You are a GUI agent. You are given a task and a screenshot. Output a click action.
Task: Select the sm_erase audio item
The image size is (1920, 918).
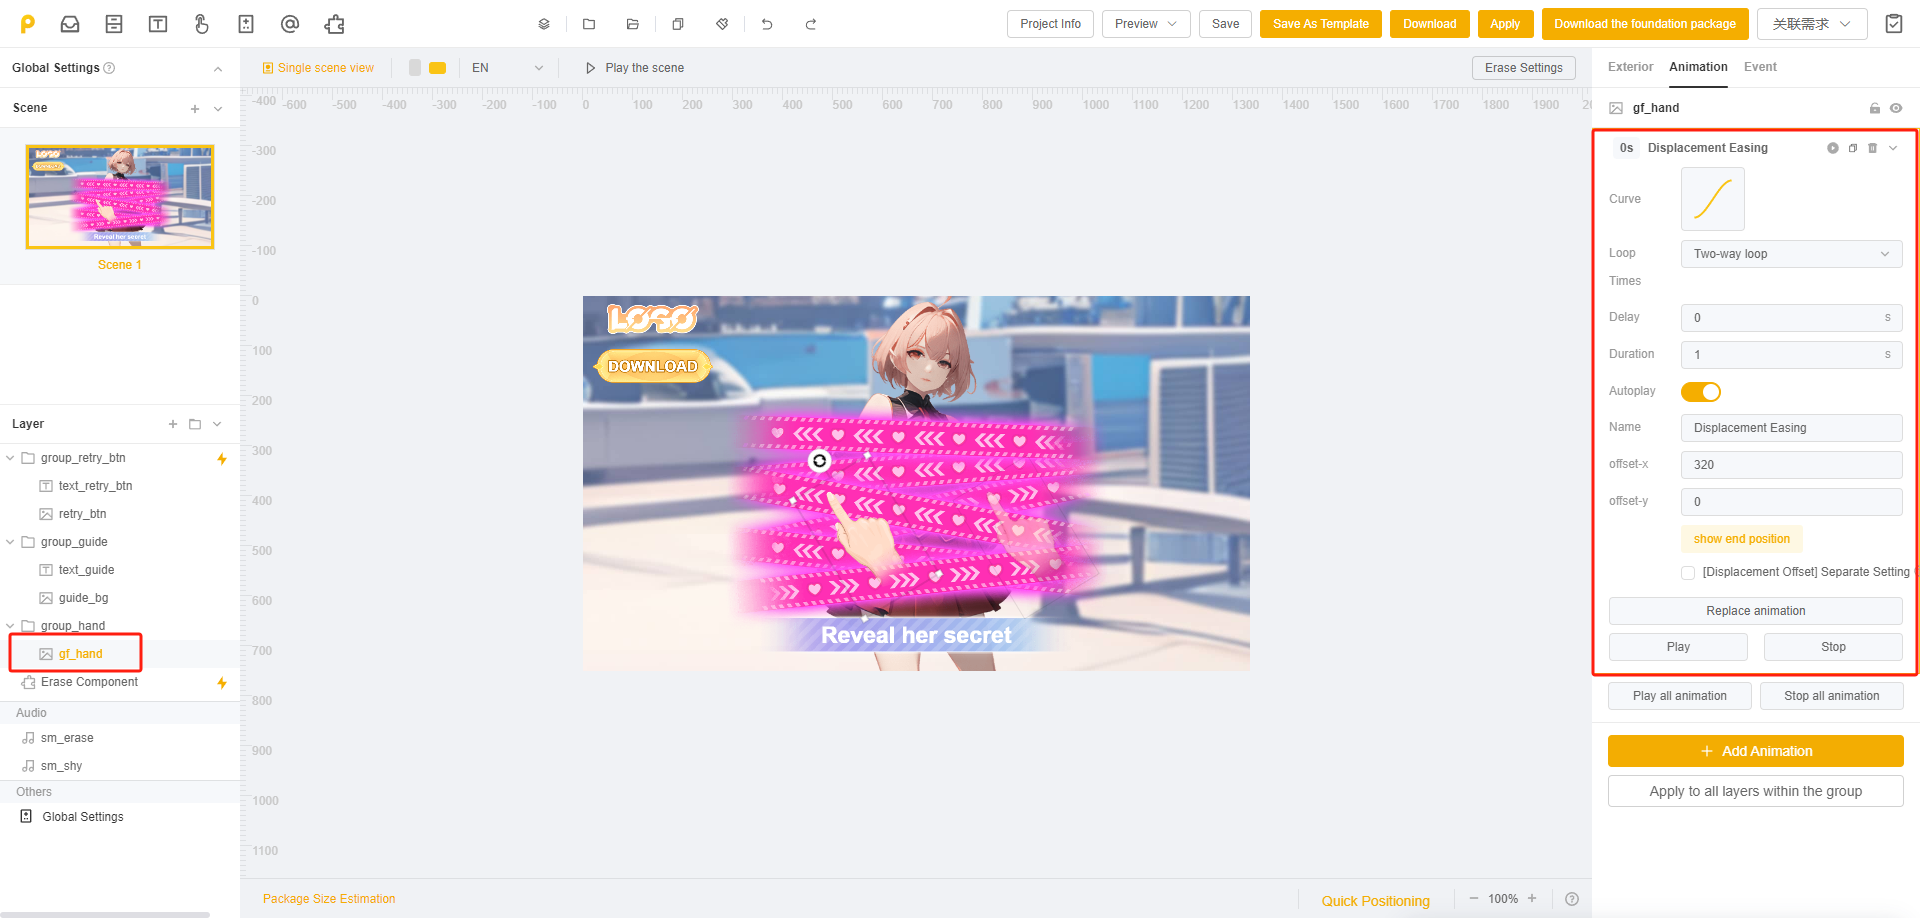(x=67, y=738)
